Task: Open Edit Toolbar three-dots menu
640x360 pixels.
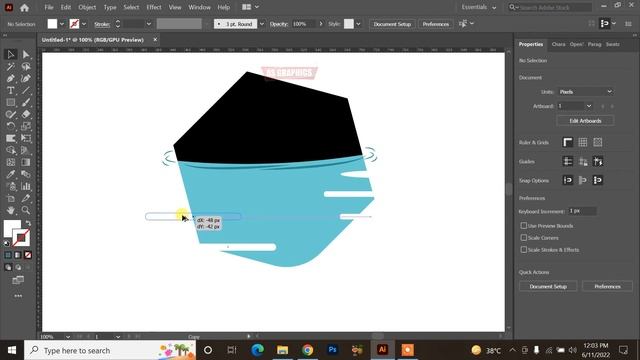Action: click(18, 296)
